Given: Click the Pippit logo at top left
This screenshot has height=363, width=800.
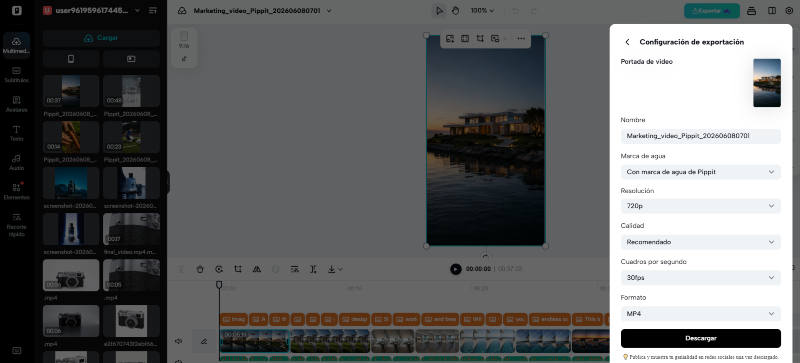Looking at the screenshot, I should [x=17, y=11].
